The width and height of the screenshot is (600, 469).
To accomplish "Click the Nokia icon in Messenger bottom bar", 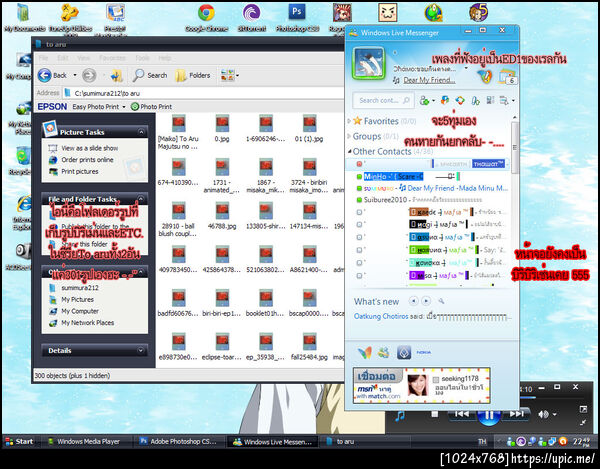I will click(x=423, y=352).
